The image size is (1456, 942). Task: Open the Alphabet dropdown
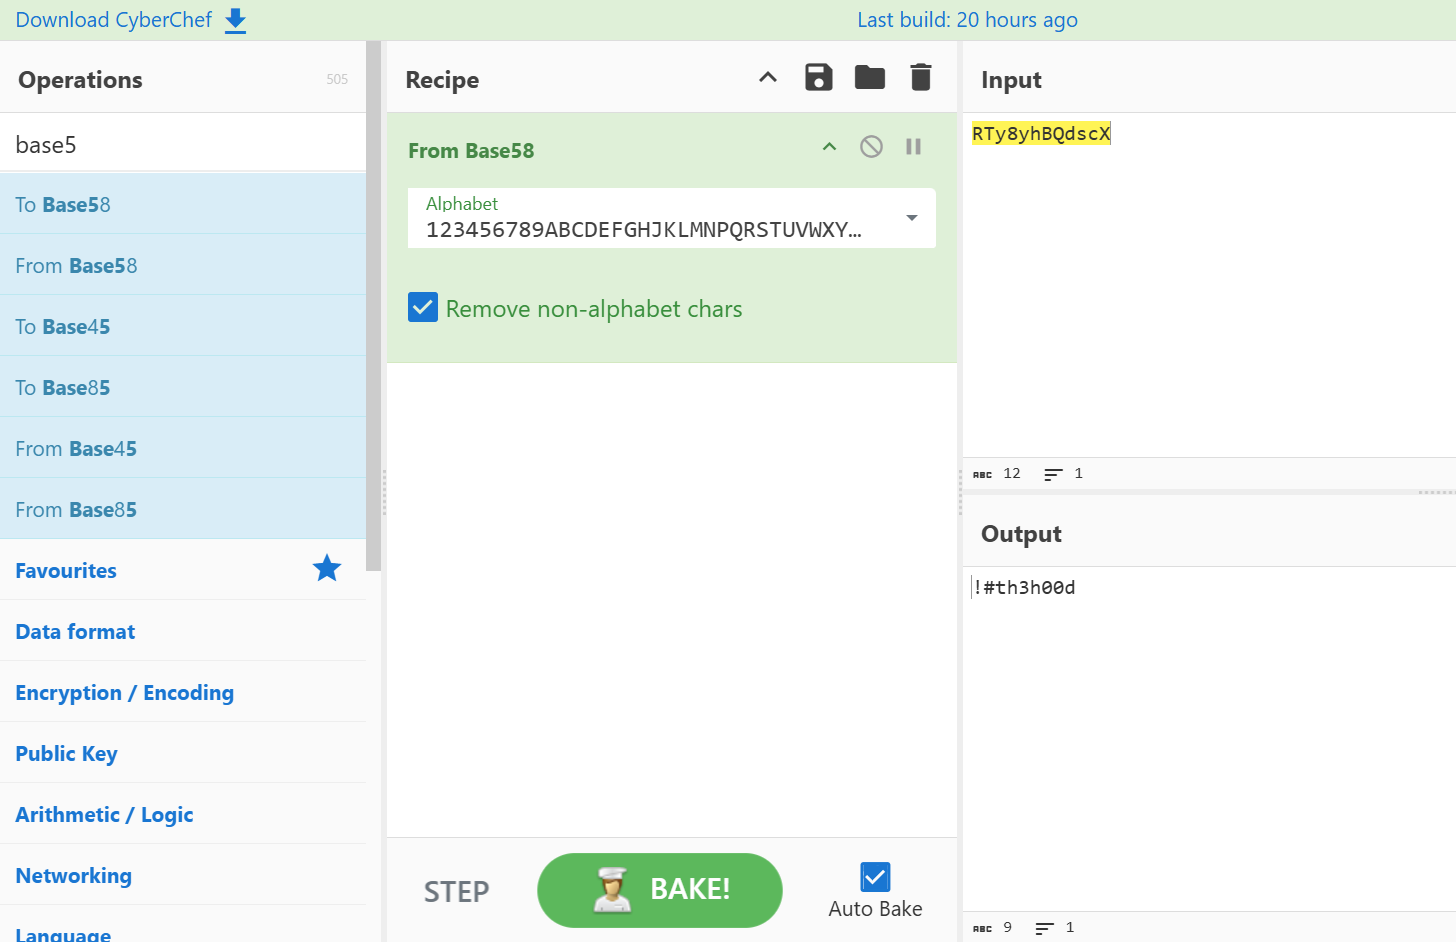pos(912,218)
